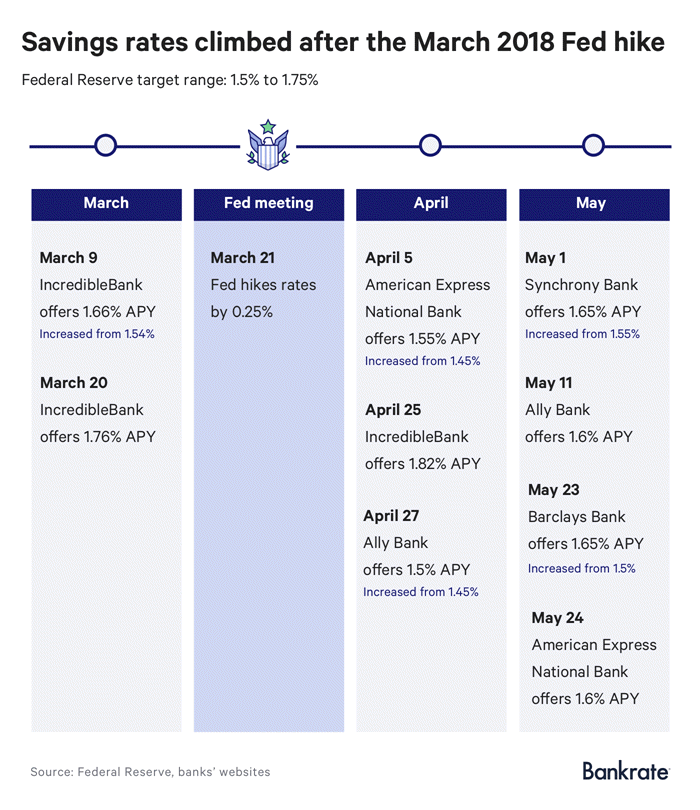Select the April timeline circle marker
The image size is (700, 810).
[x=430, y=146]
